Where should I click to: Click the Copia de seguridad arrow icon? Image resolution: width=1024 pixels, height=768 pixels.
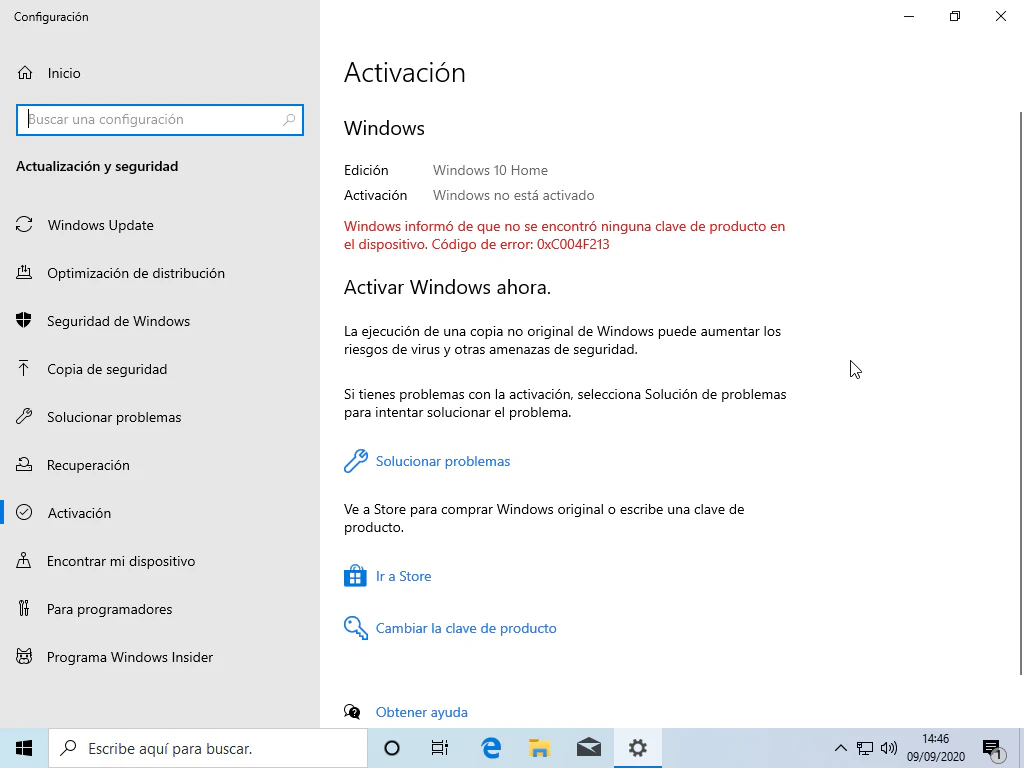24,369
